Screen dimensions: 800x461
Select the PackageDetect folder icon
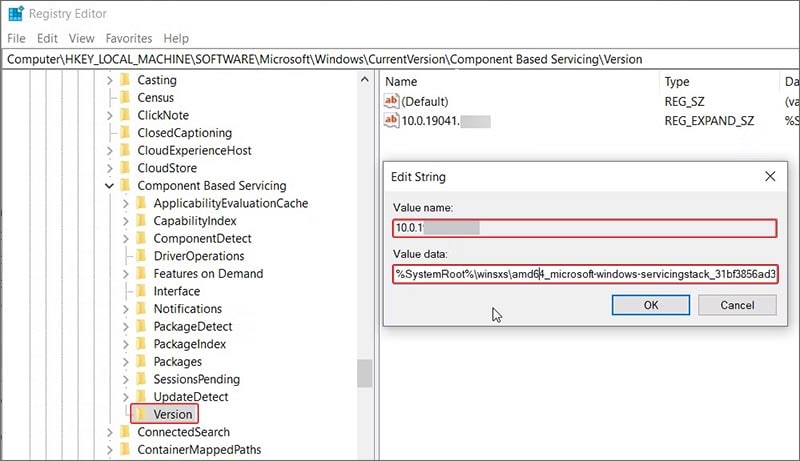tap(141, 326)
